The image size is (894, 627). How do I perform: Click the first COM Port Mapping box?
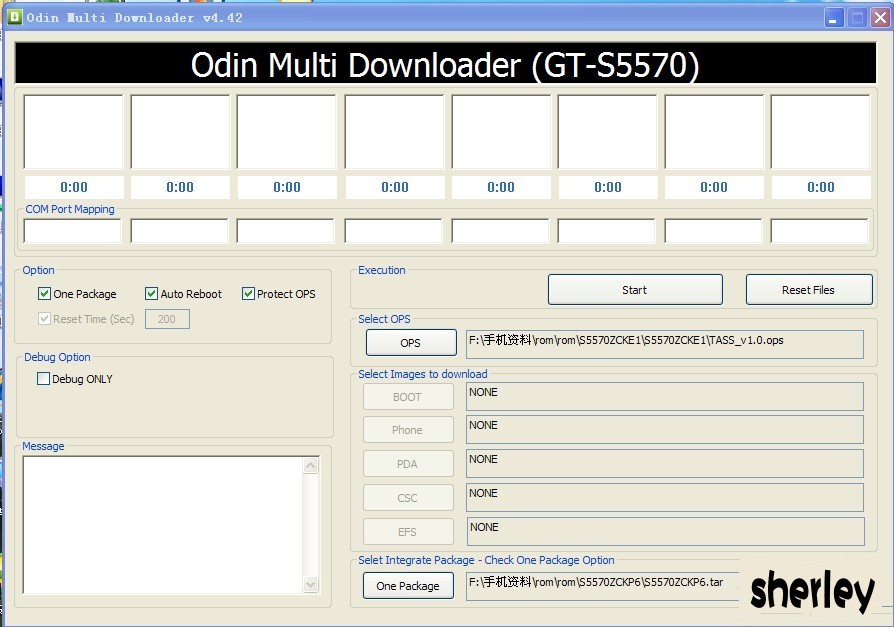click(x=73, y=231)
